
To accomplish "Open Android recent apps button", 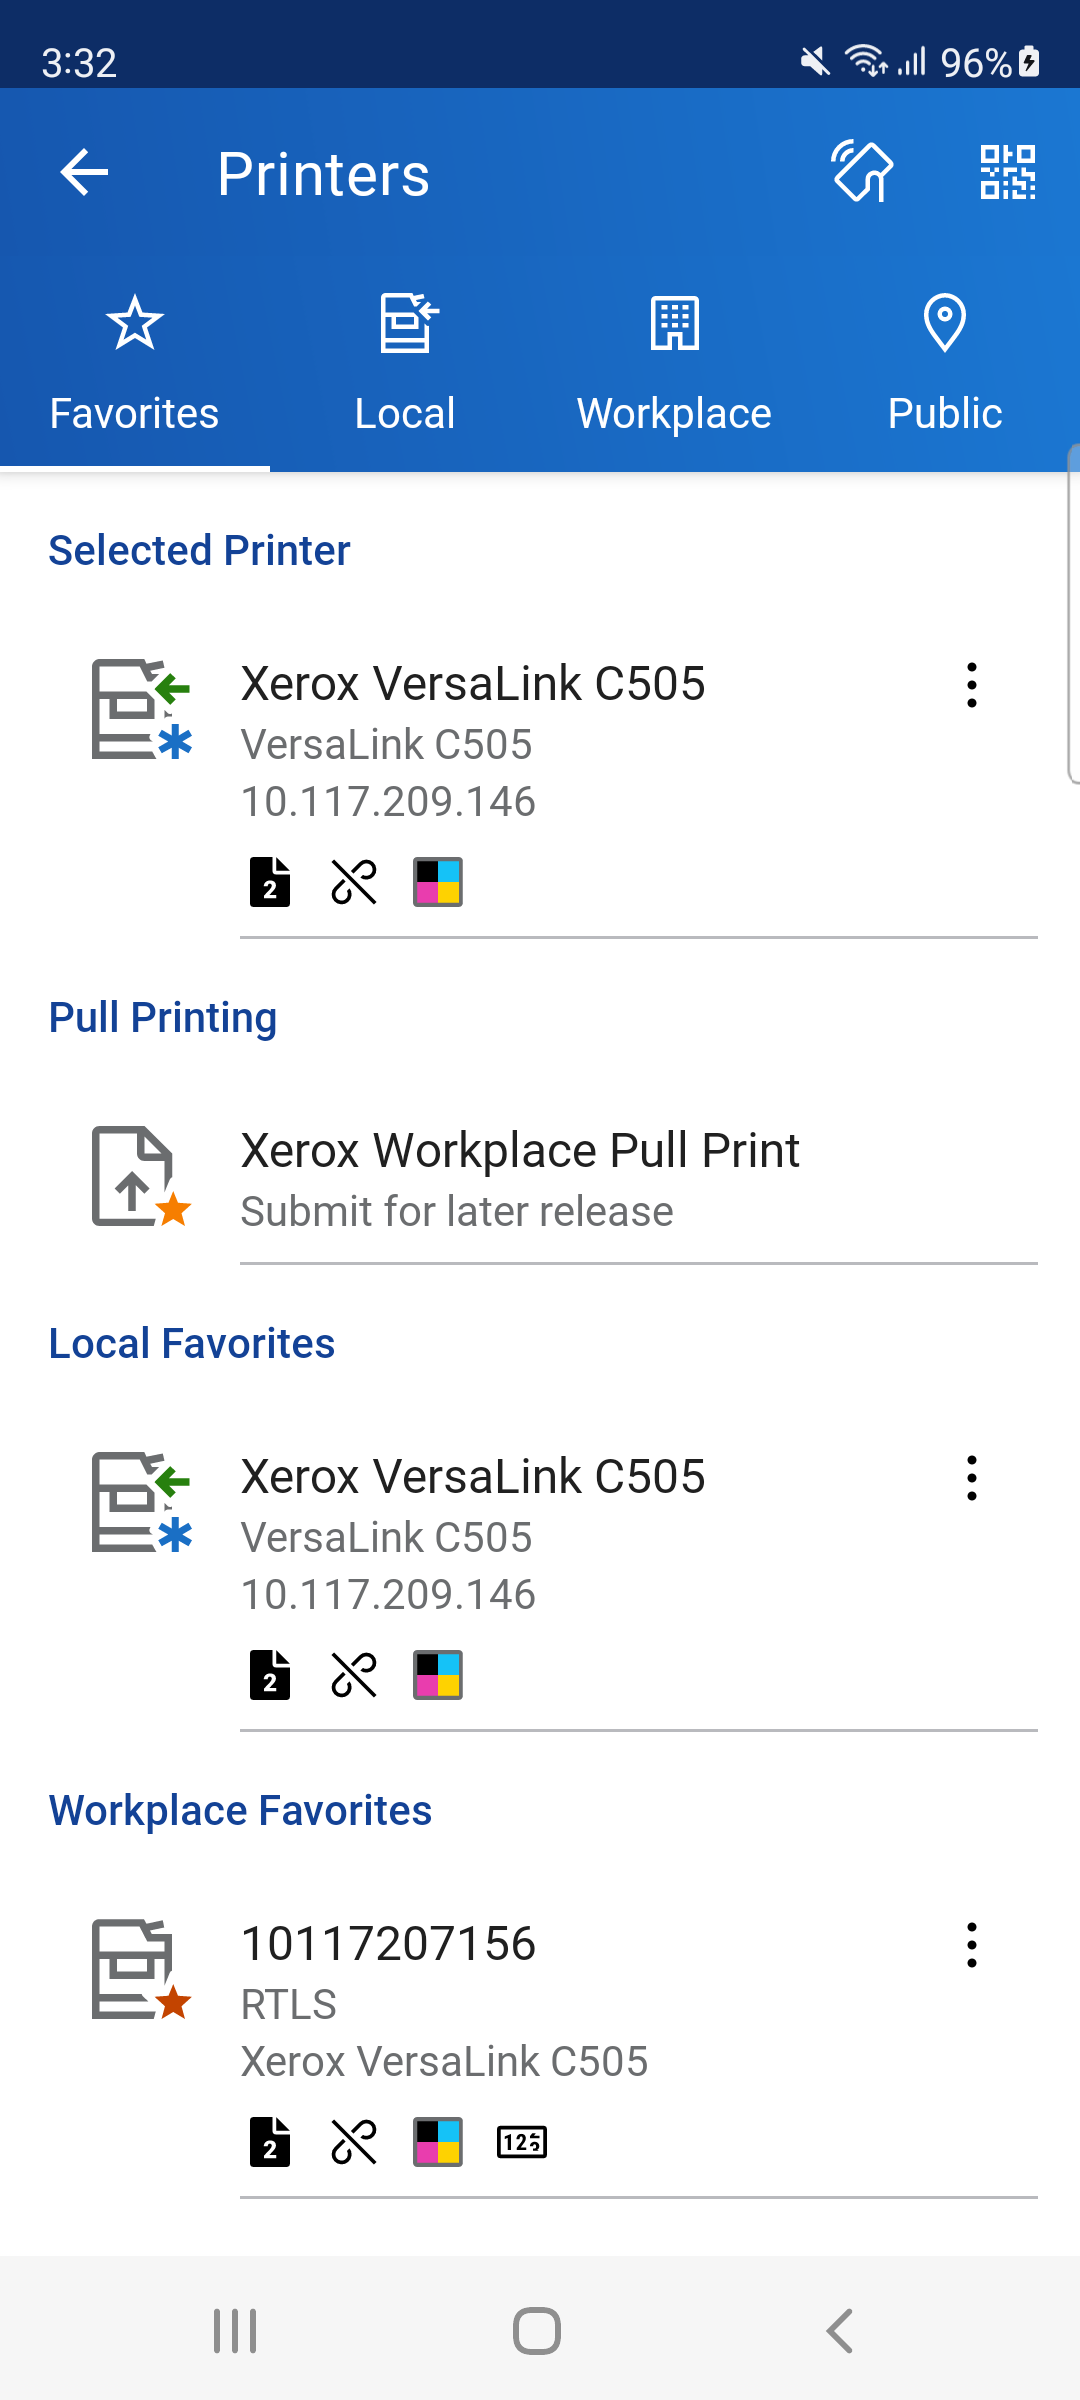I will (236, 2331).
